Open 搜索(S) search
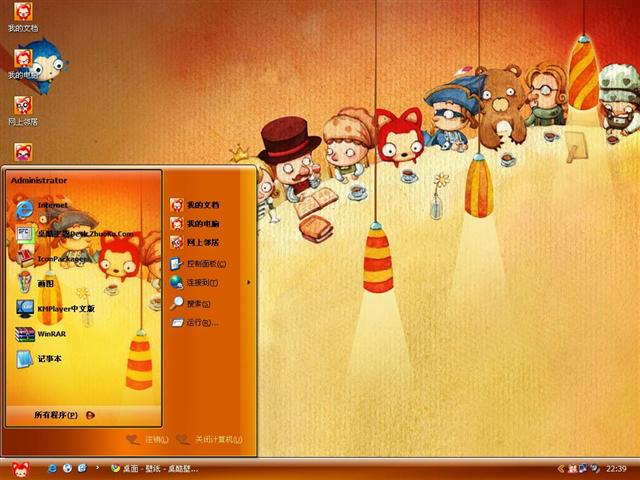Screen dimensions: 640x480 pos(191,304)
